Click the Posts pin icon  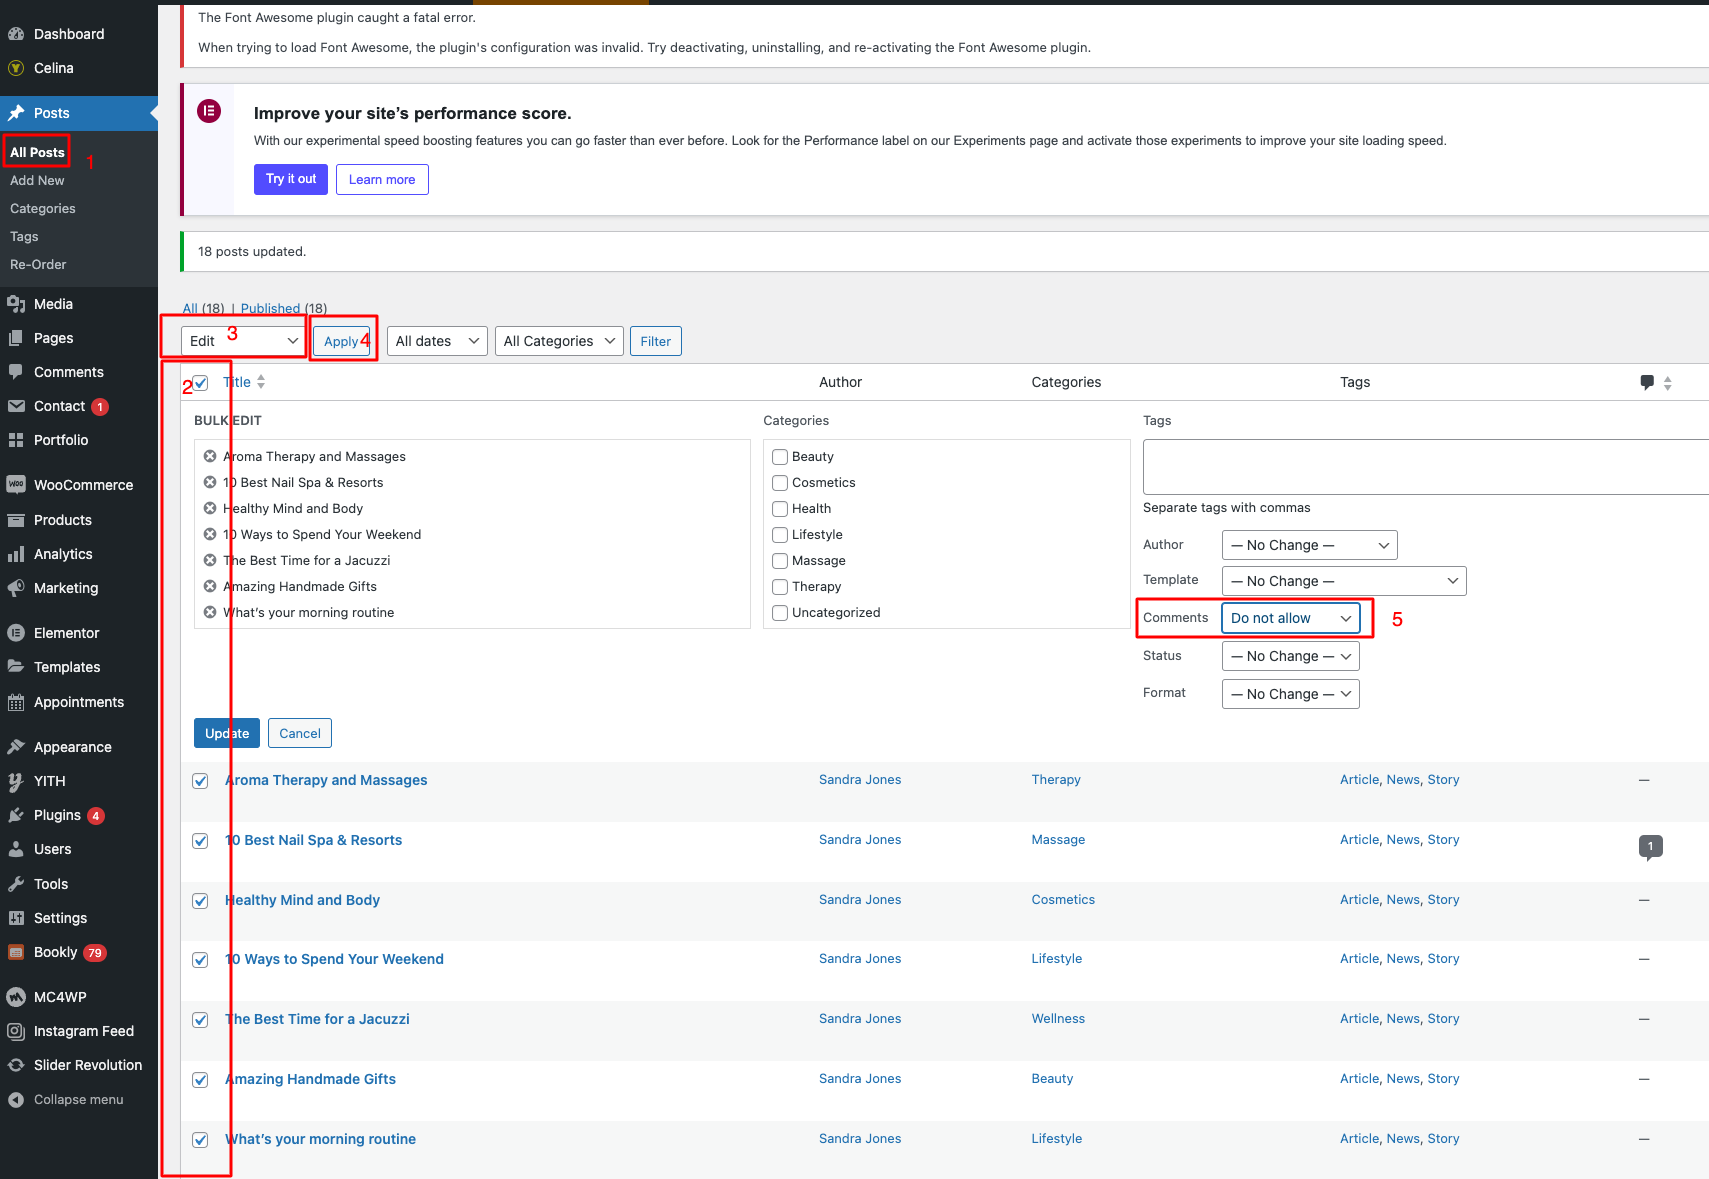click(16, 113)
